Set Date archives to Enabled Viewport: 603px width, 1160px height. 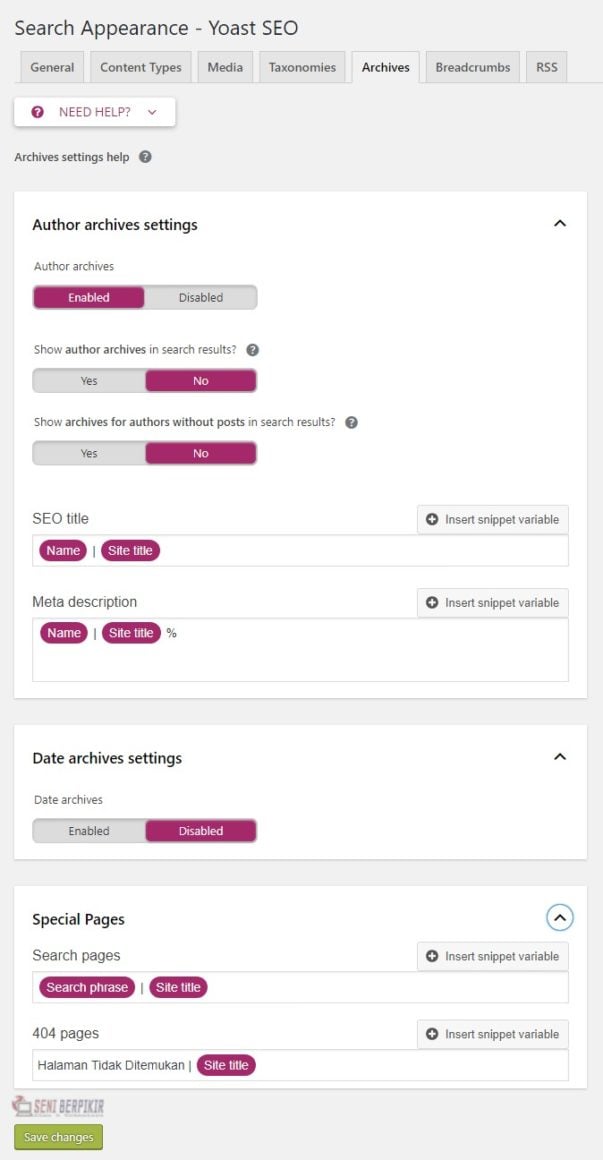89,831
